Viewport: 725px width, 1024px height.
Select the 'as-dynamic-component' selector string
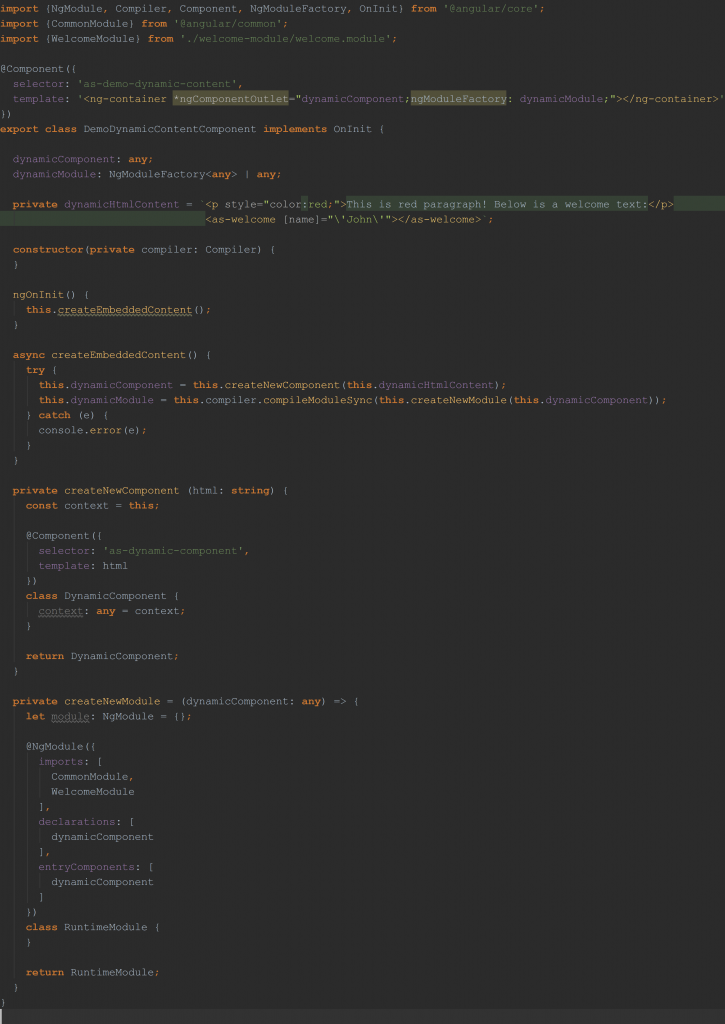pyautogui.click(x=174, y=551)
